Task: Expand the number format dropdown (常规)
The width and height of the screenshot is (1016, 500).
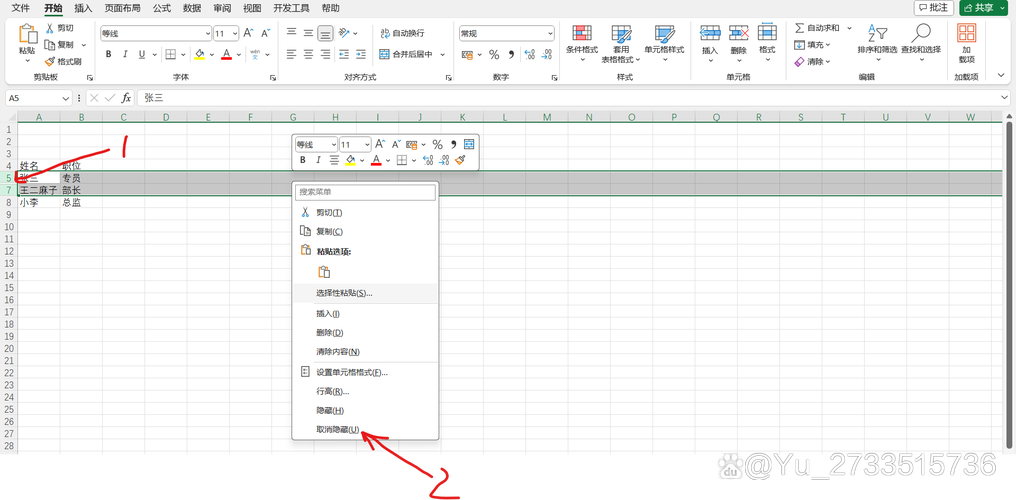Action: tap(549, 33)
